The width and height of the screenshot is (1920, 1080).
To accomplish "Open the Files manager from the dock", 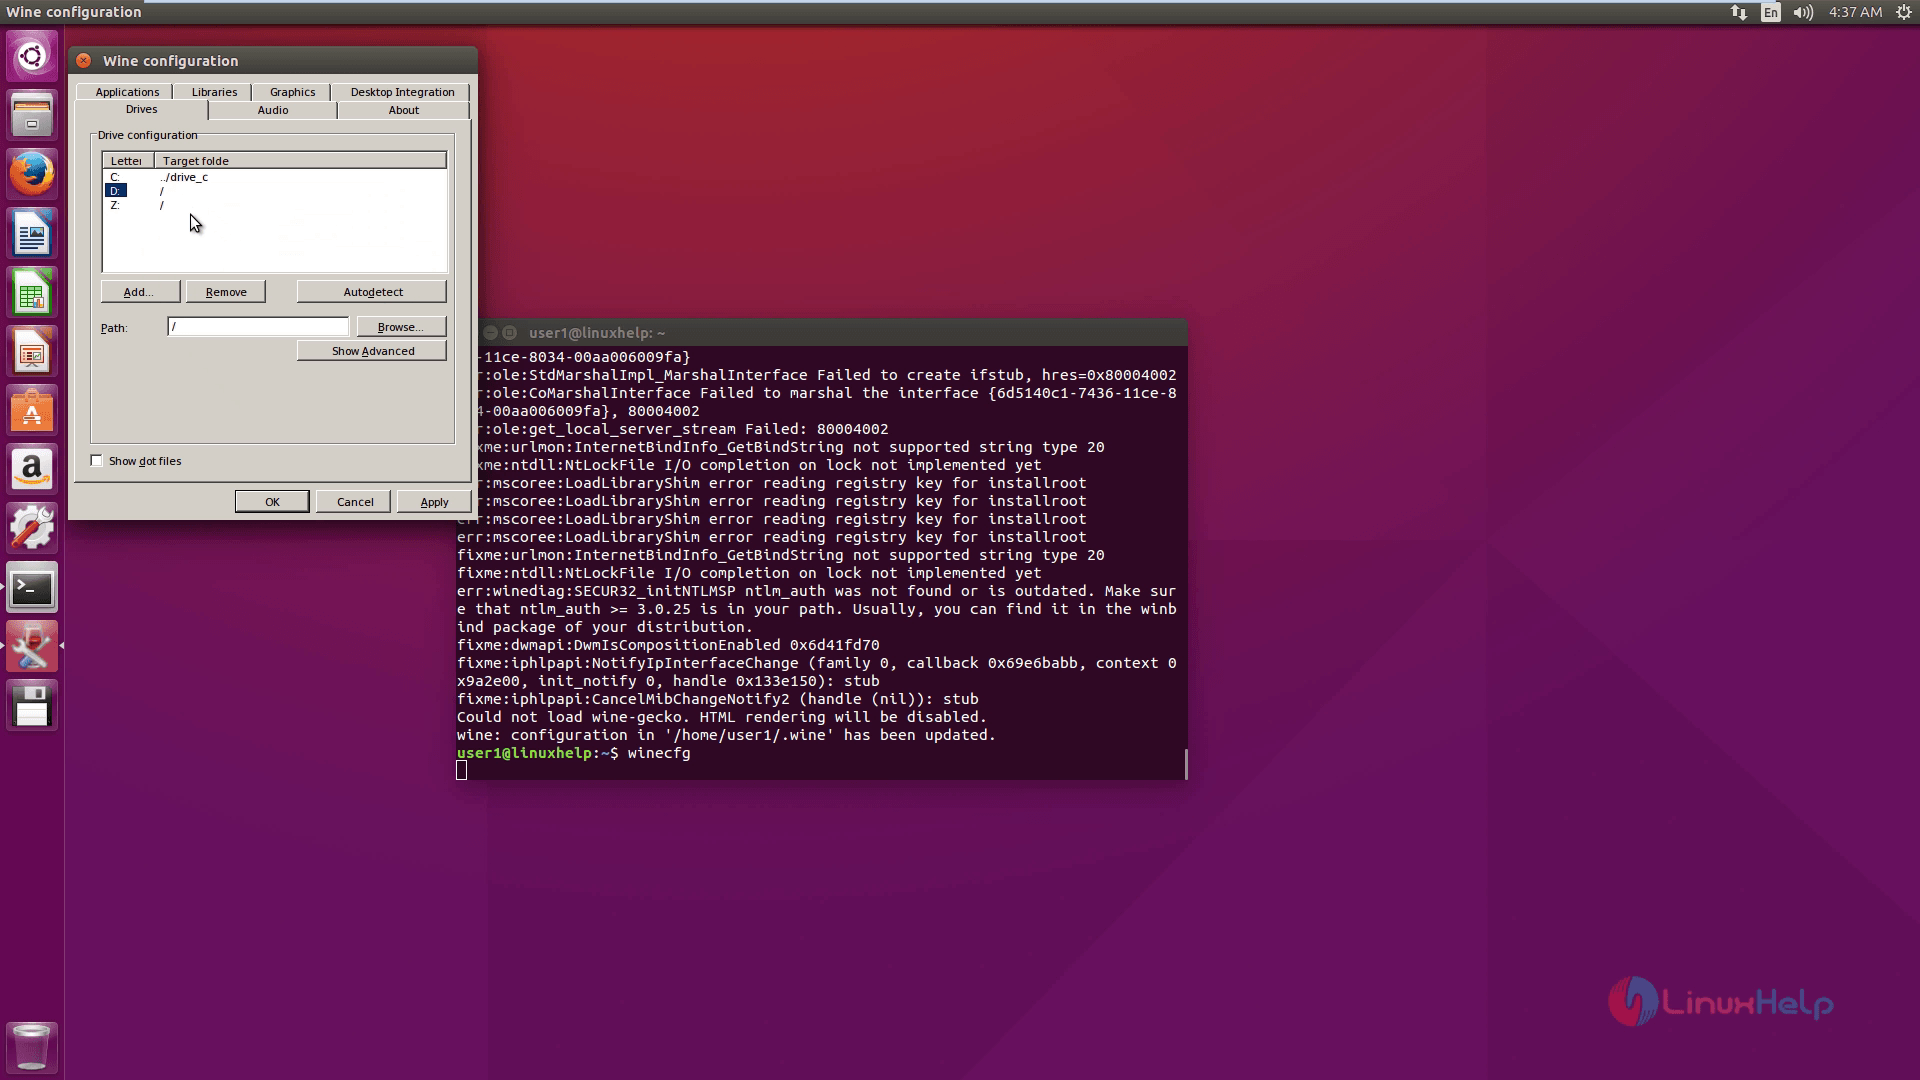I will (x=32, y=115).
